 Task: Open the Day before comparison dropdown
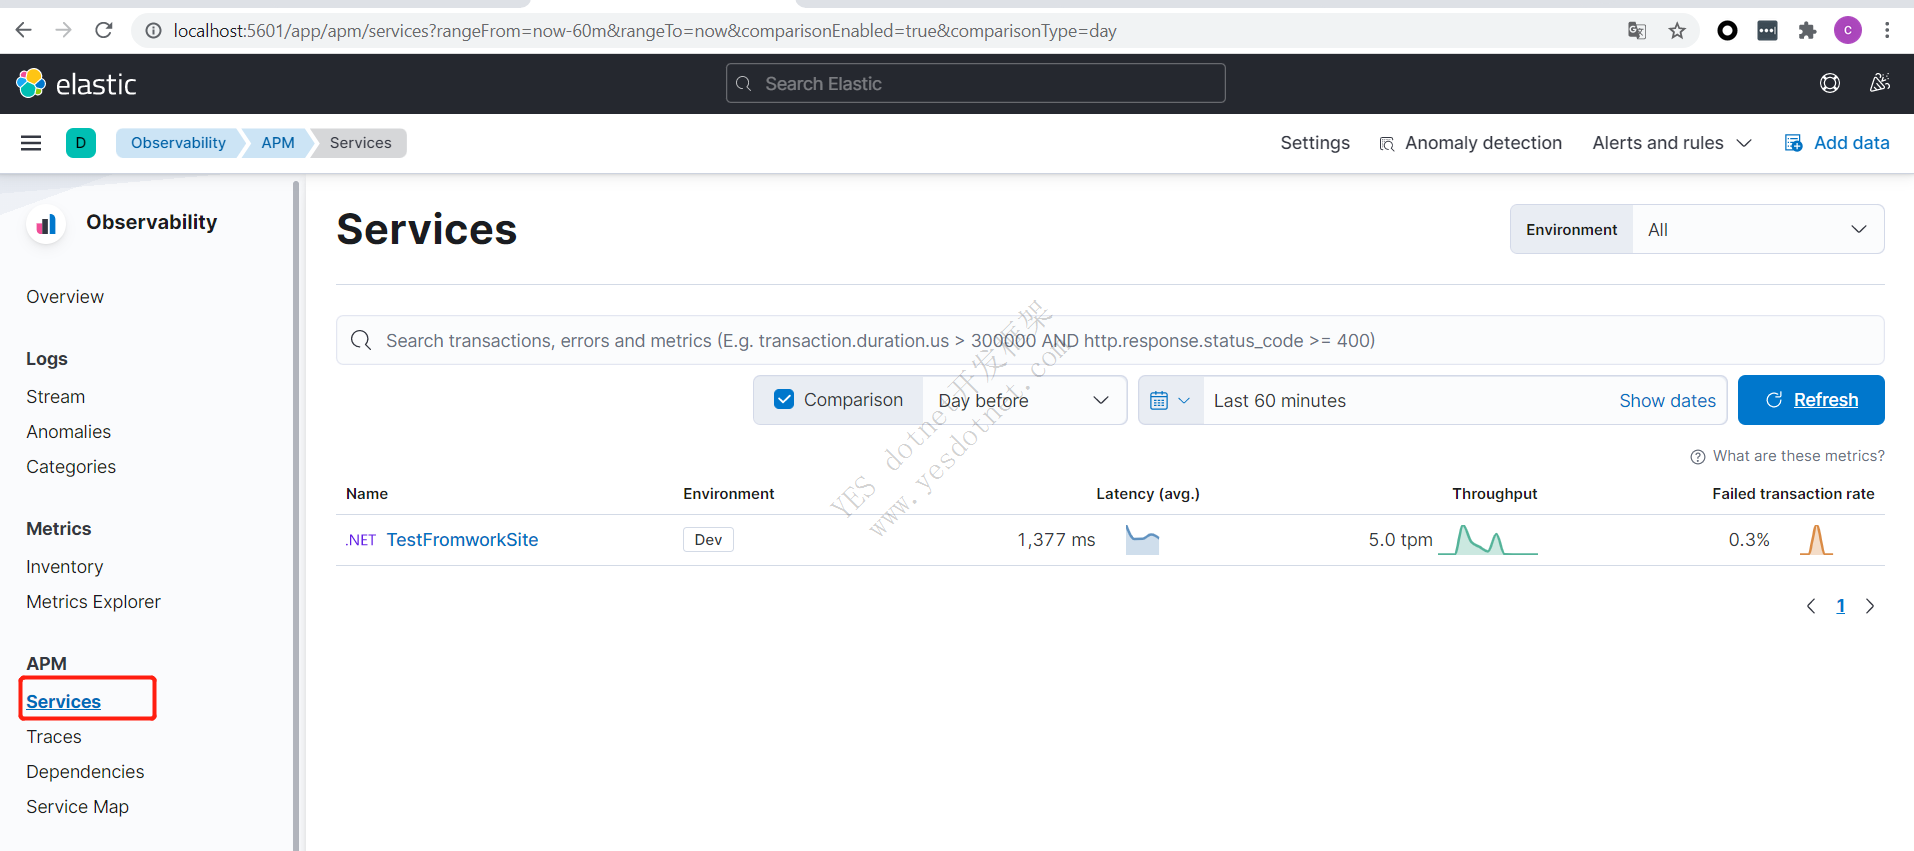(x=1024, y=400)
